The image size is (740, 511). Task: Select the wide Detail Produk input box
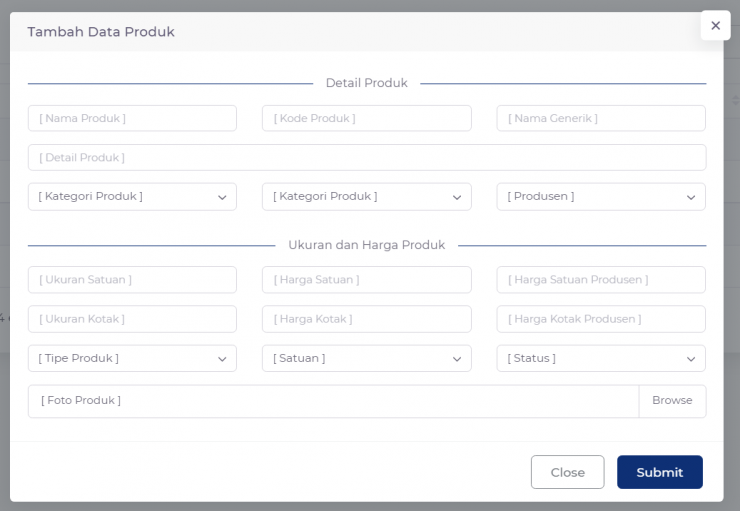(x=367, y=158)
